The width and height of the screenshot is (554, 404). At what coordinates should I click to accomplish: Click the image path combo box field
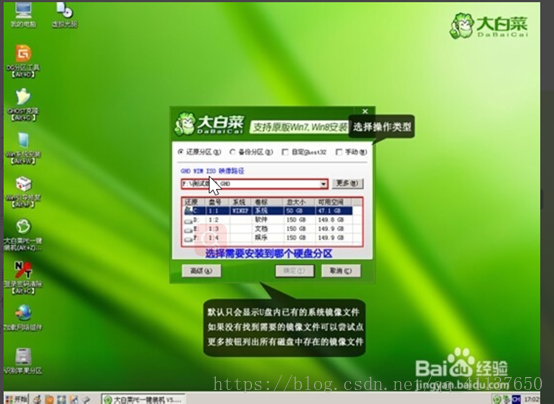[254, 184]
